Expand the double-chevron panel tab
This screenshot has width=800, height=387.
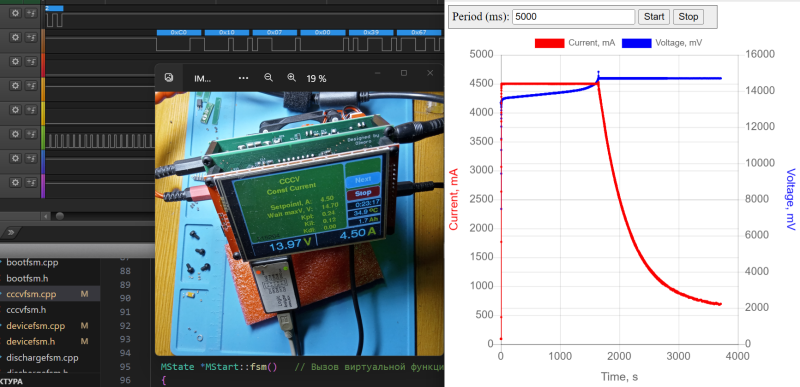(11, 233)
